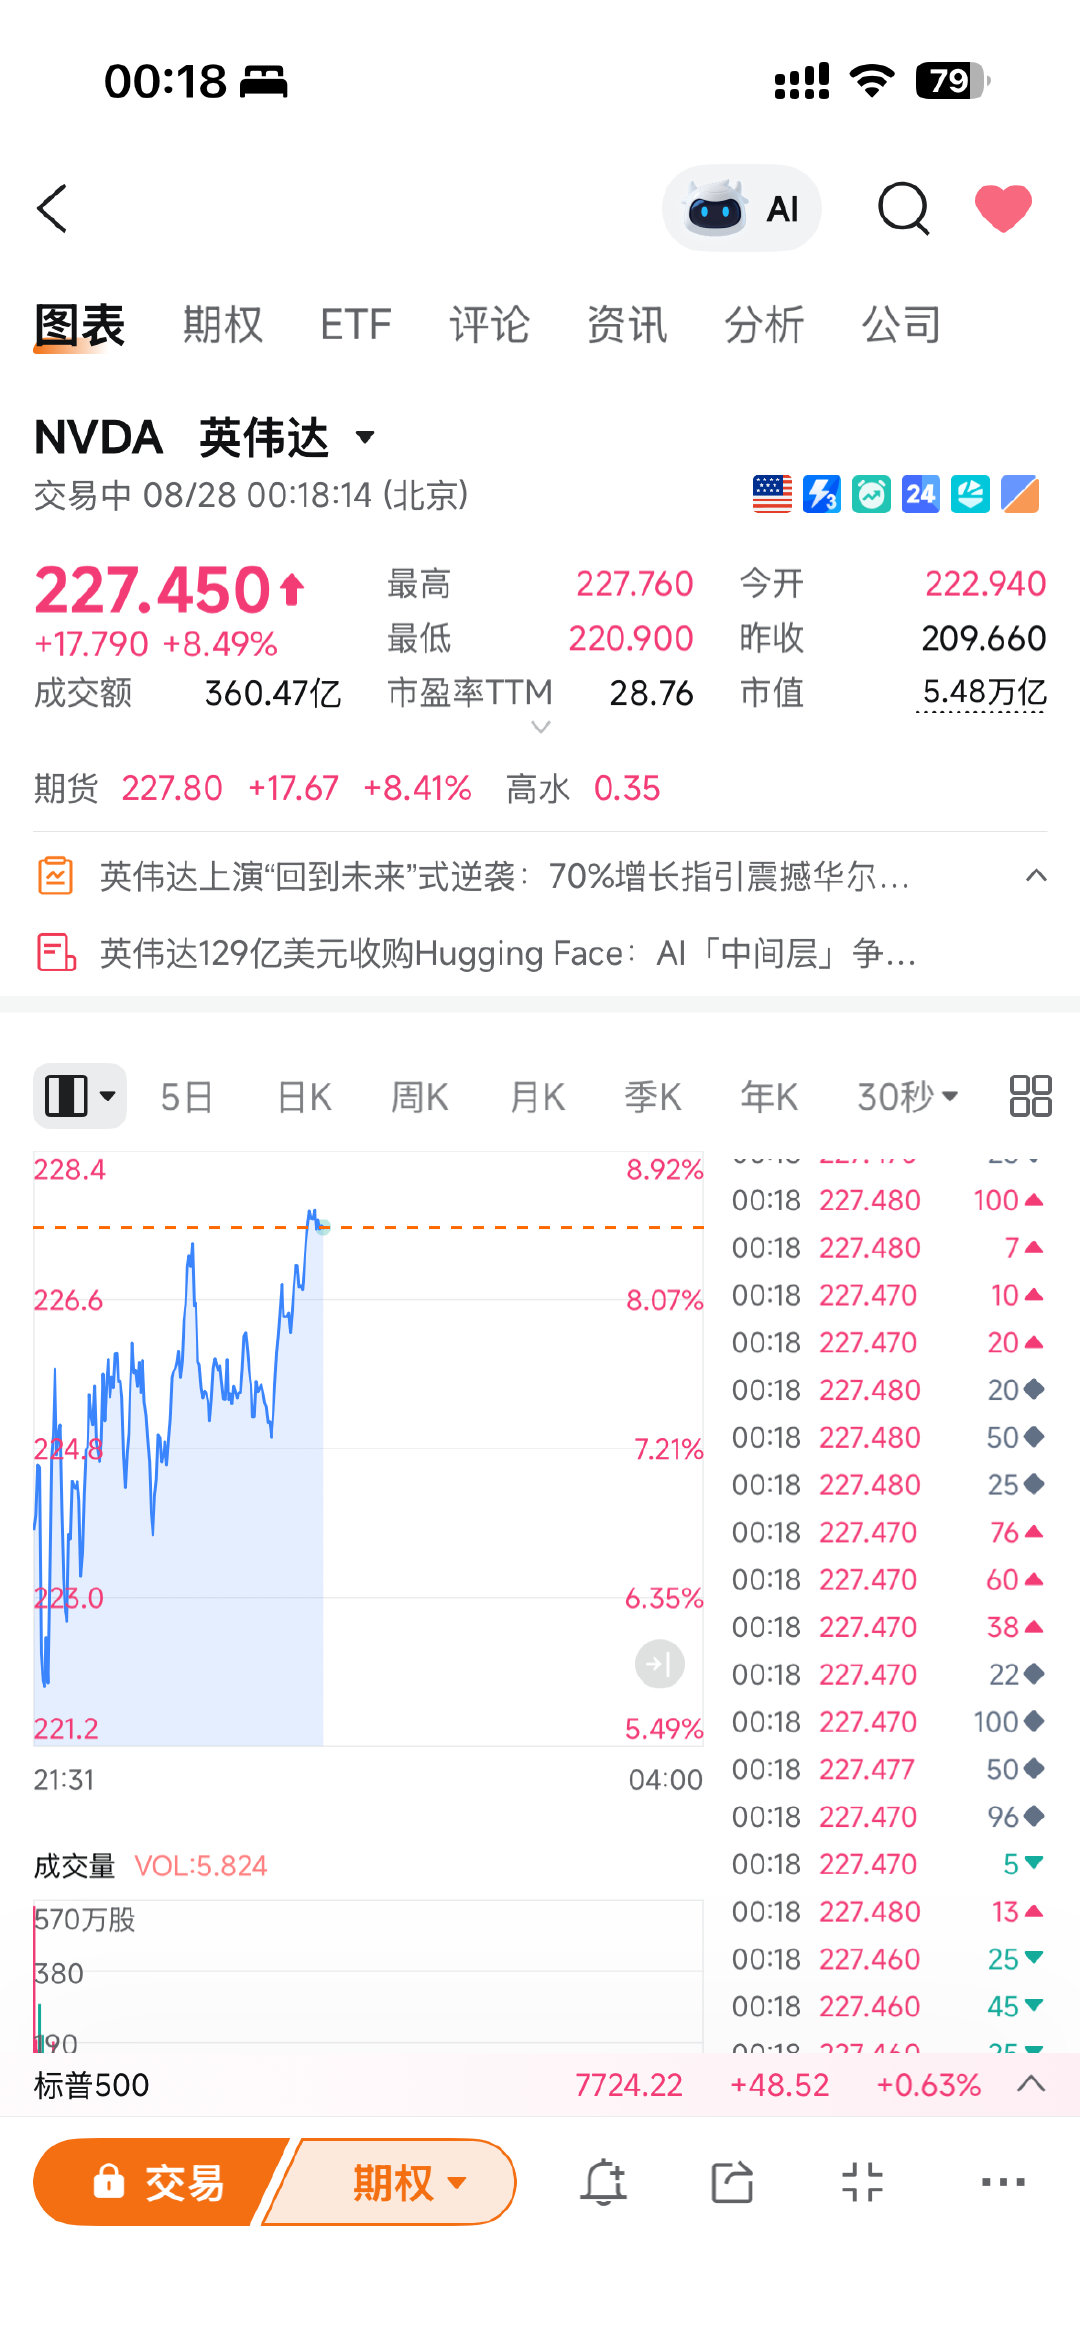The image size is (1080, 2341).
Task: Tap the 期货 227.80 futures quote
Action: click(172, 788)
